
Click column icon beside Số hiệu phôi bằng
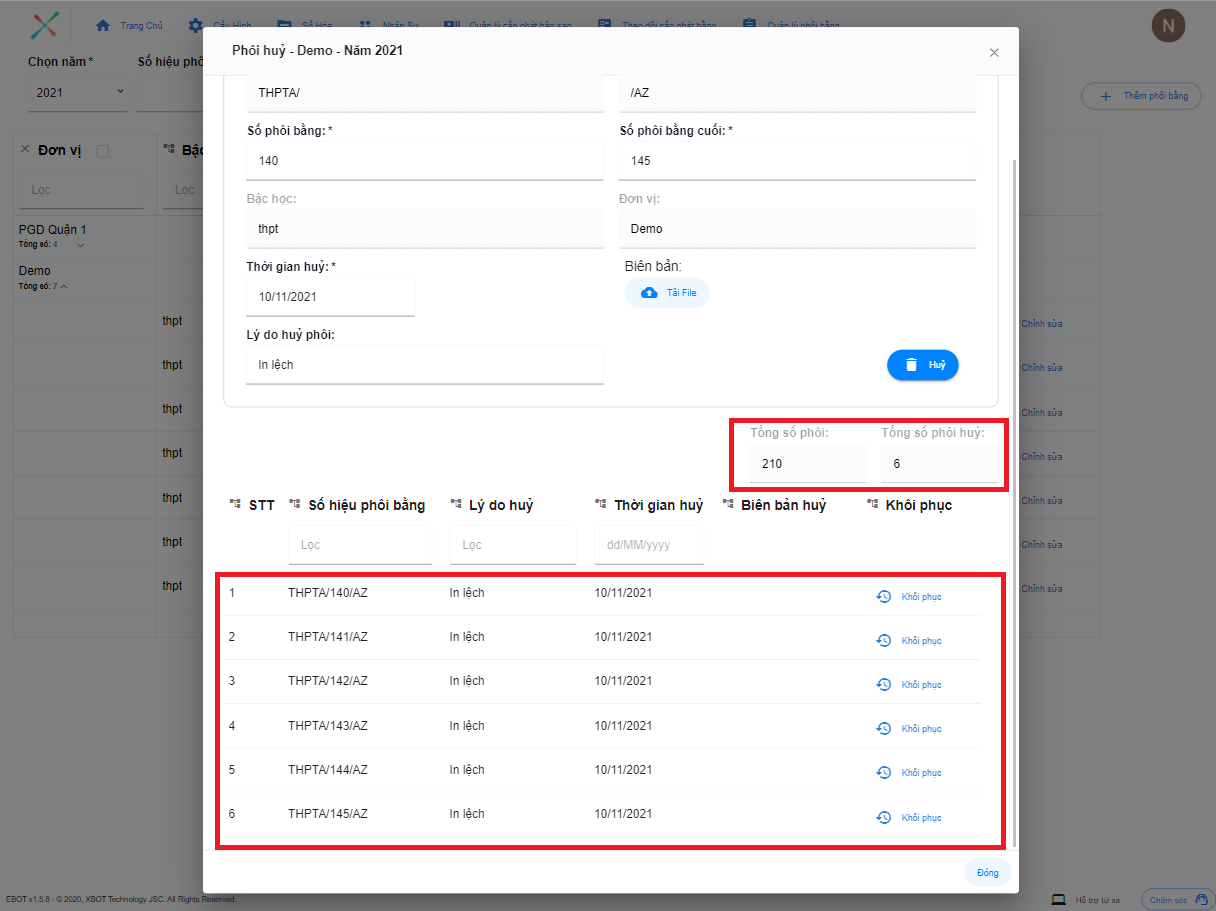pos(295,505)
